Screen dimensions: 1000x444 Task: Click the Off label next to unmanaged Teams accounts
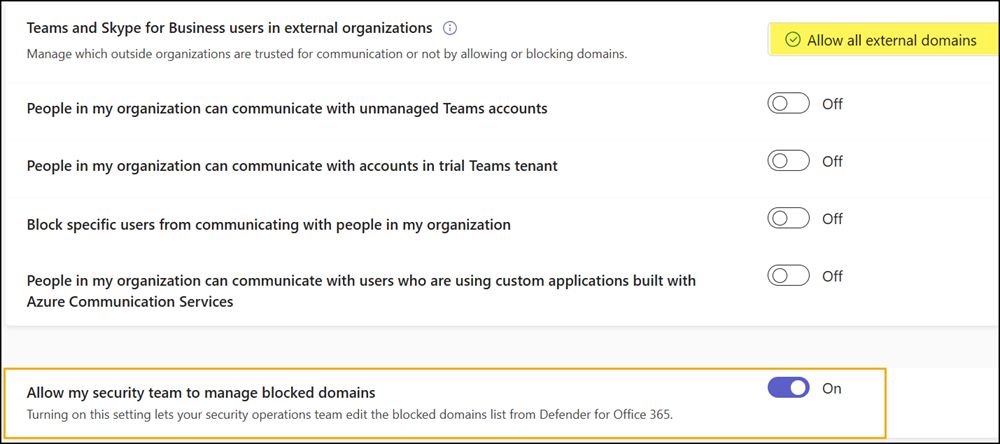(x=832, y=104)
